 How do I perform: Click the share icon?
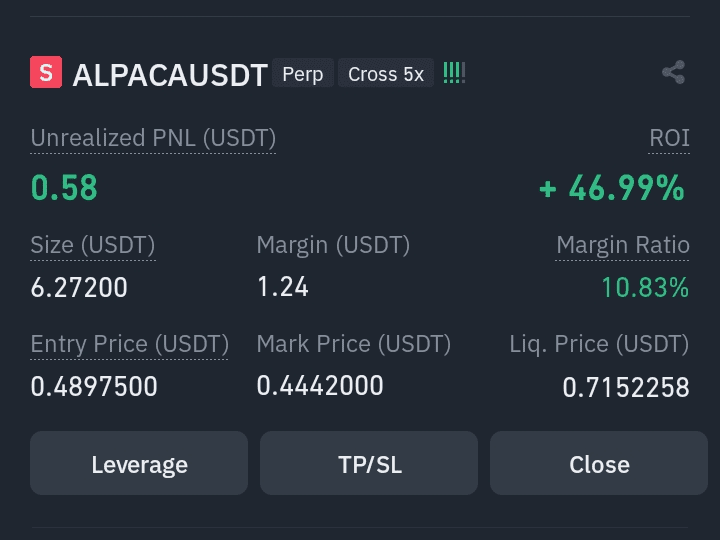[x=674, y=72]
